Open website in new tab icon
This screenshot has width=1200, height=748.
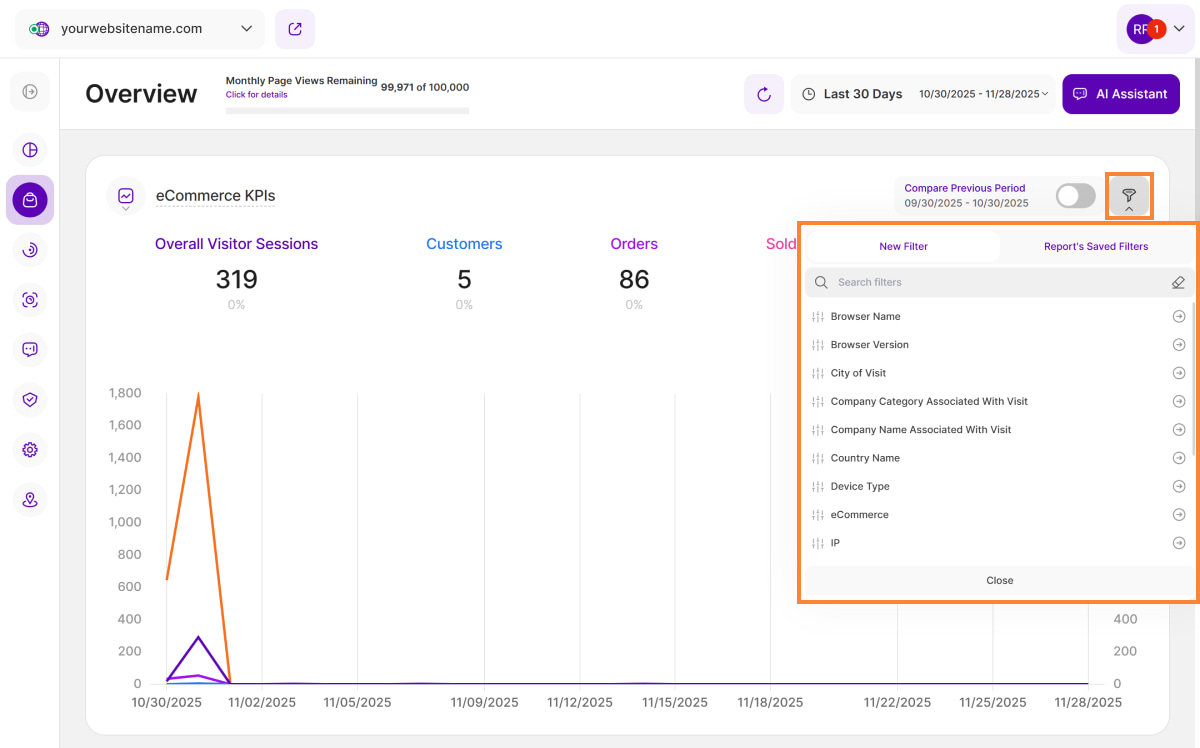295,29
